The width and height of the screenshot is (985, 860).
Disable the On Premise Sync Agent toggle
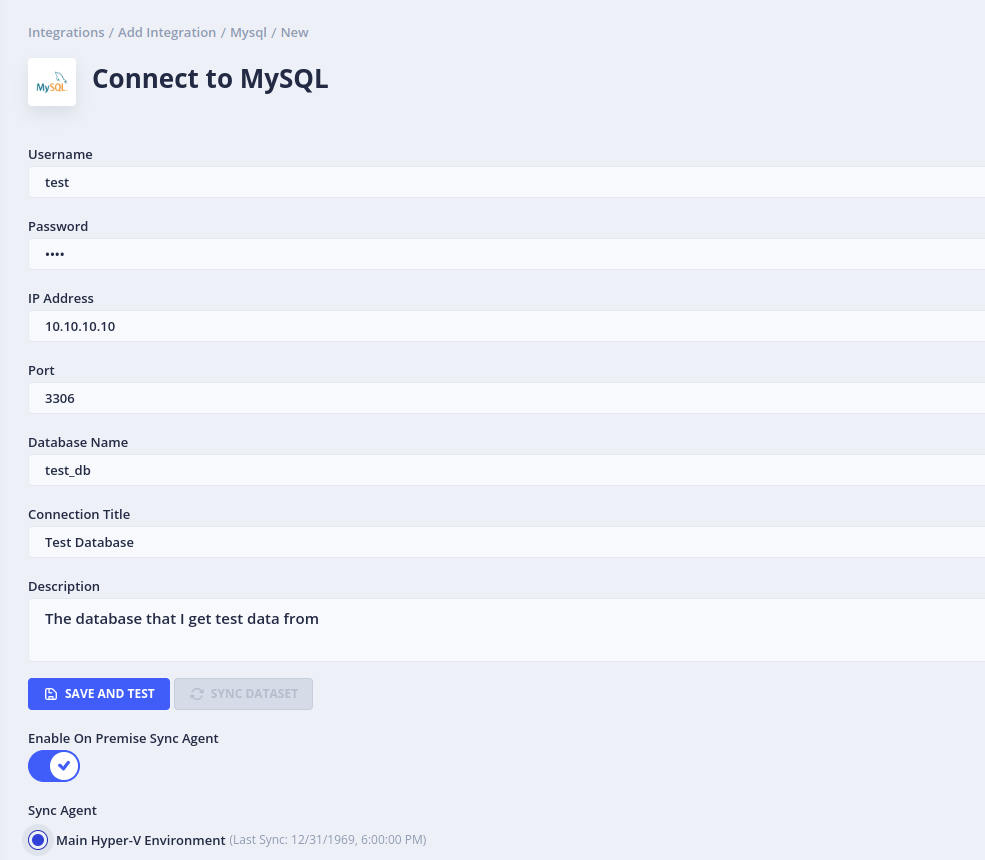tap(54, 766)
